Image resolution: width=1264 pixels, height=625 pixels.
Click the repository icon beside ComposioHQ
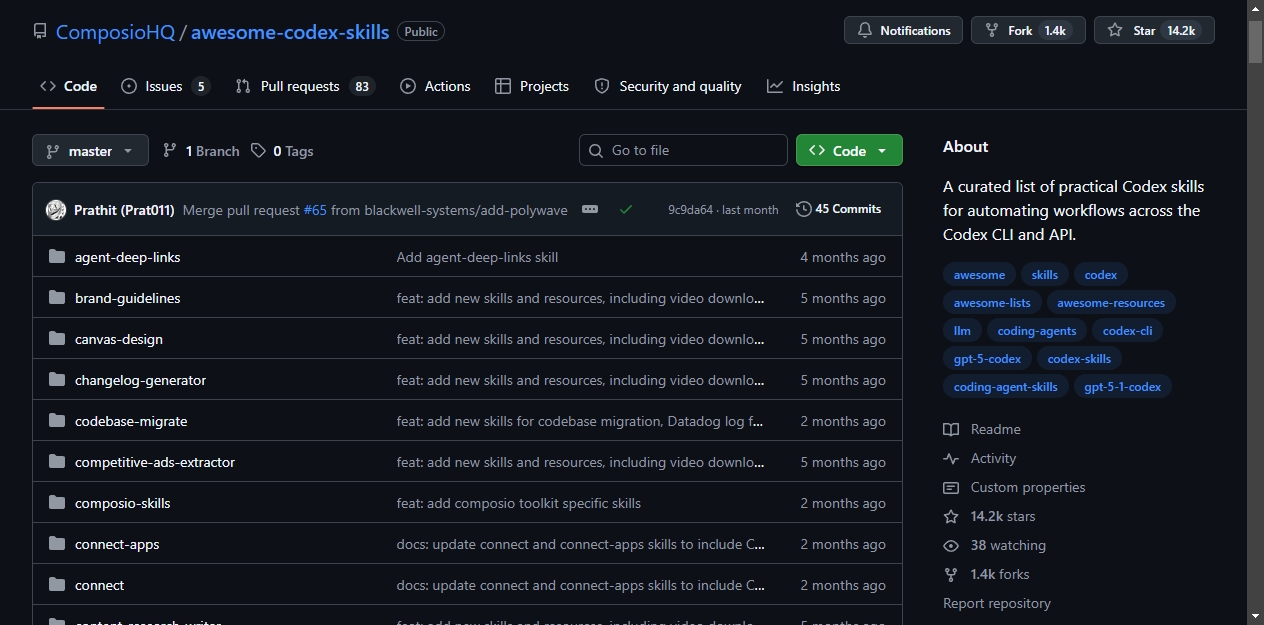(40, 31)
